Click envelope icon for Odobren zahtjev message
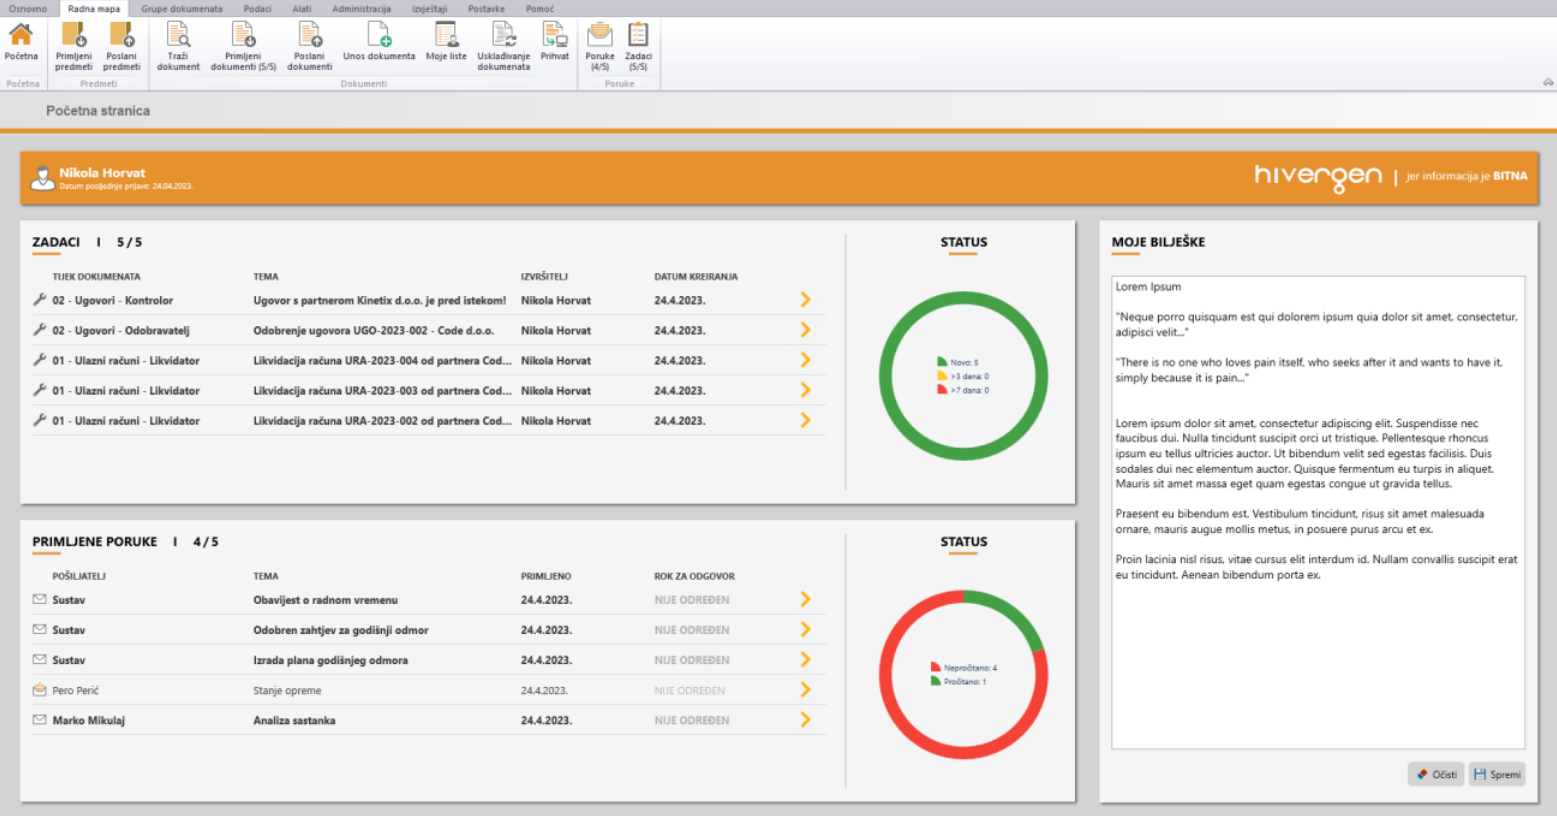 40,629
